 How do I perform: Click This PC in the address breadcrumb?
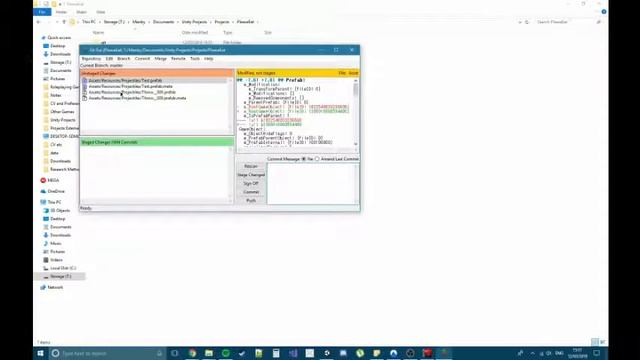89,22
